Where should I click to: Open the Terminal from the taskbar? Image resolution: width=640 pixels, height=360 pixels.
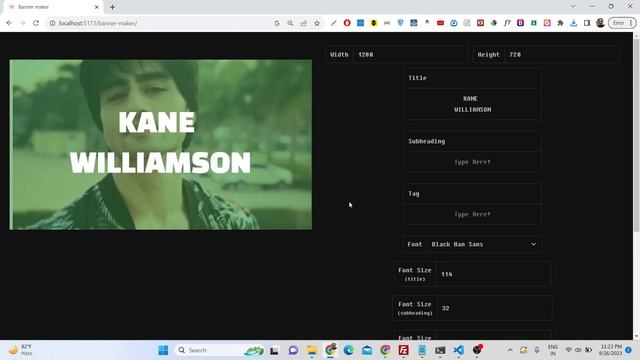click(440, 350)
